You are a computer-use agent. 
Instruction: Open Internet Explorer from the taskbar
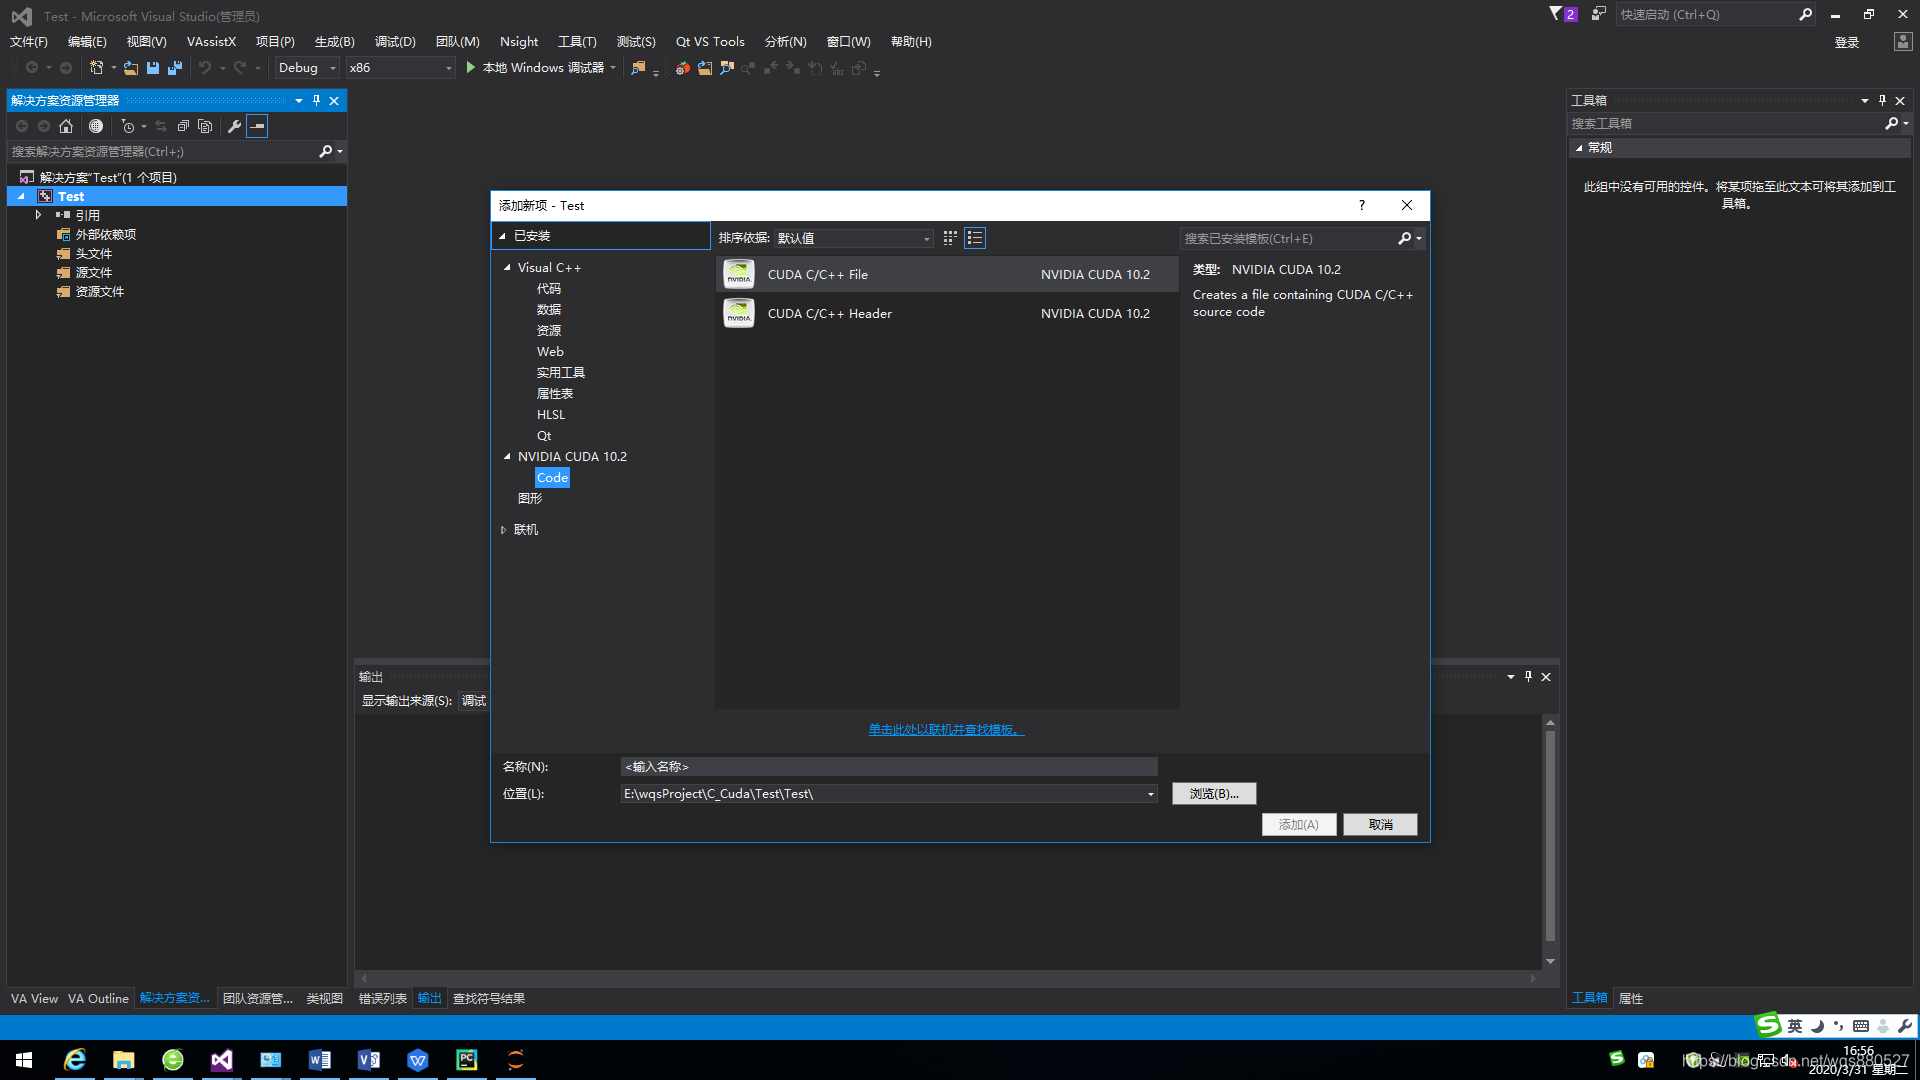tap(75, 1059)
